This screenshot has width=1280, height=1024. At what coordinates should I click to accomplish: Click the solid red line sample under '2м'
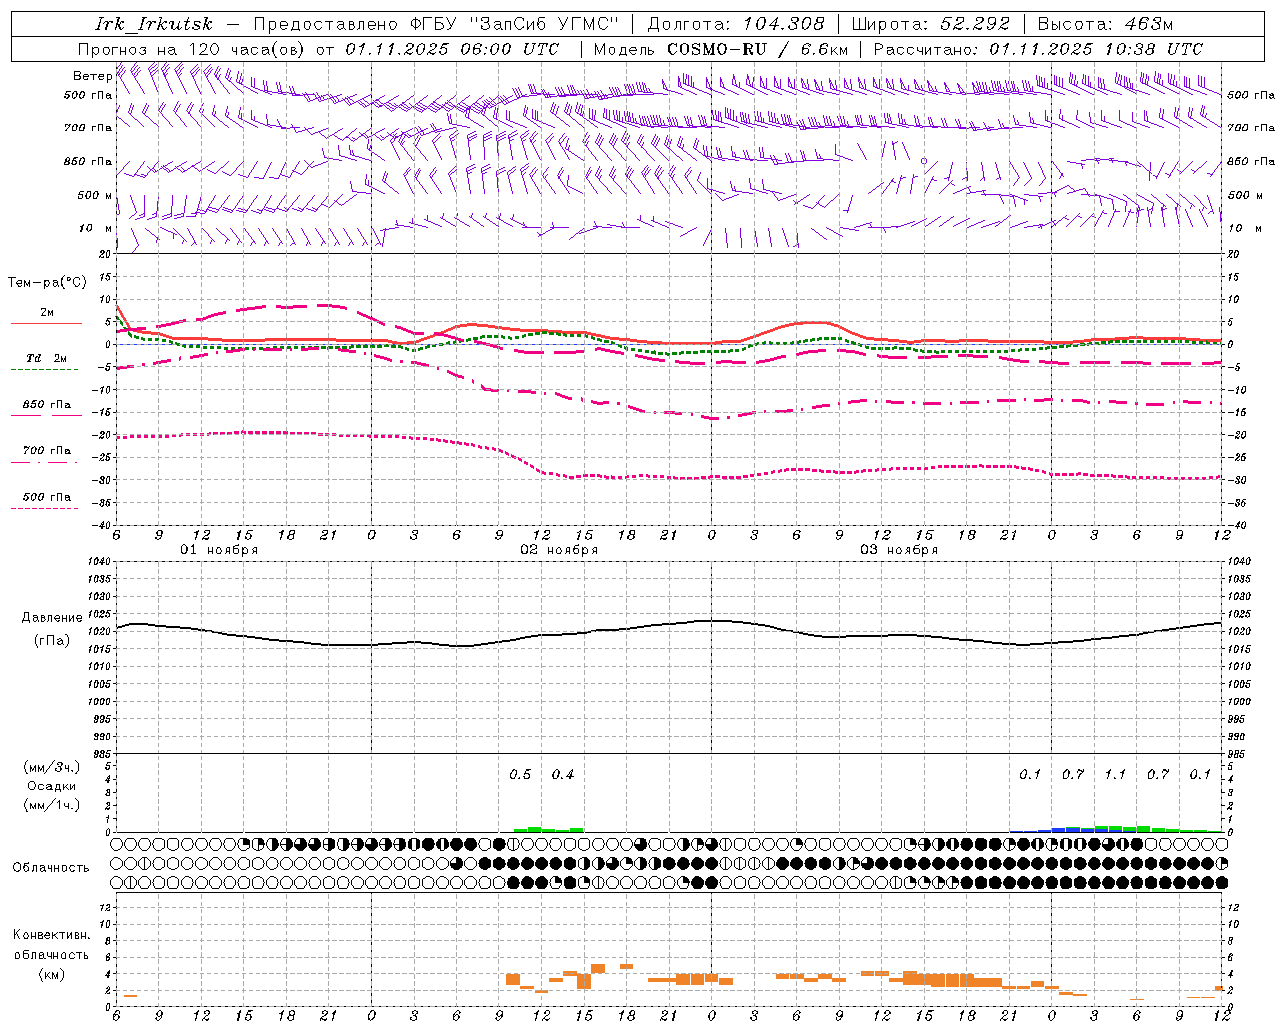(46, 323)
